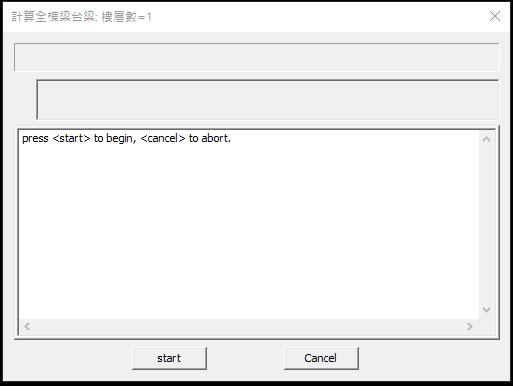The height and width of the screenshot is (386, 513).
Task: Click the vertical scrollbar track of the log
Action: coord(486,225)
